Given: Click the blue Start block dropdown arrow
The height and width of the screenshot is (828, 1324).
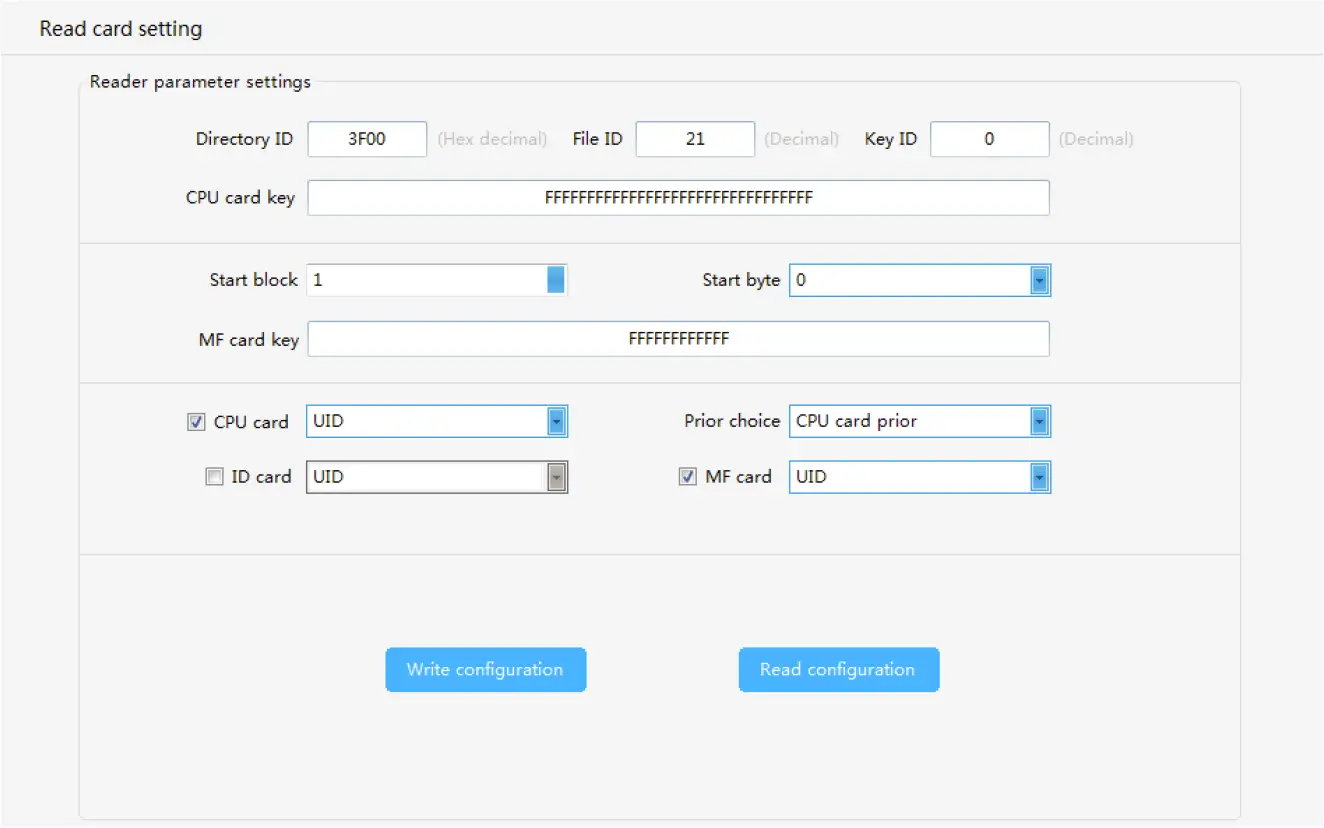Looking at the screenshot, I should 556,280.
